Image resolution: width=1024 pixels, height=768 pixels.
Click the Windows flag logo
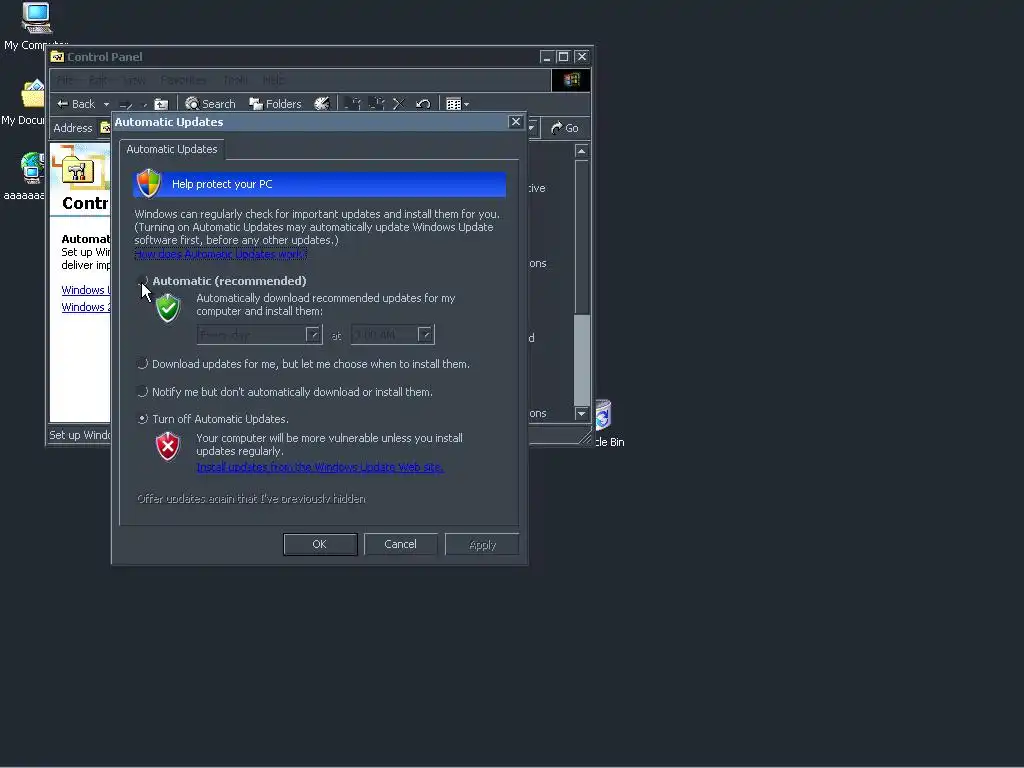(x=571, y=80)
